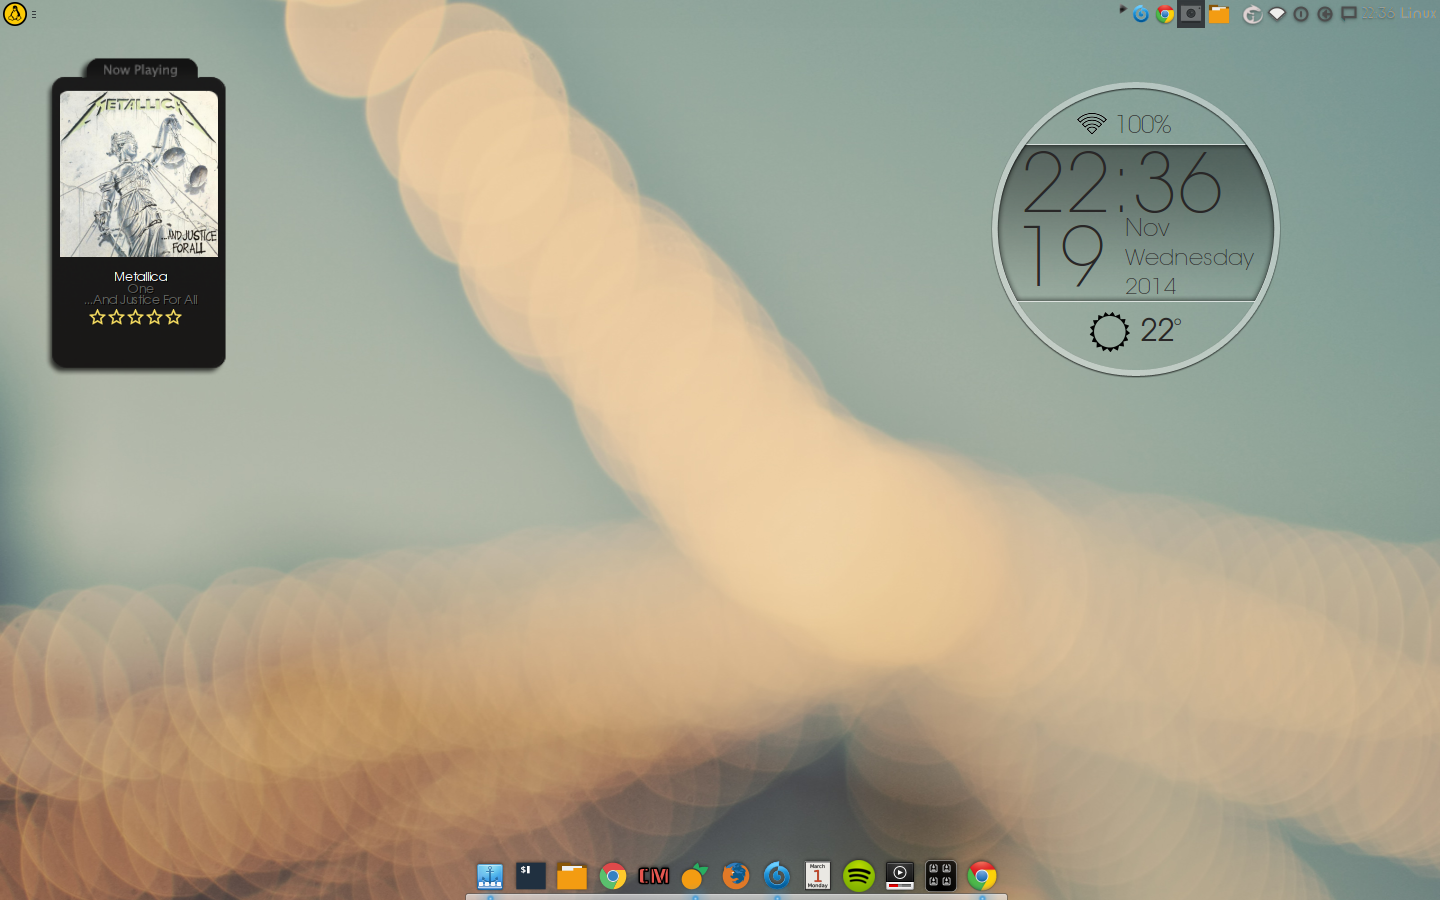Image resolution: width=1440 pixels, height=900 pixels.
Task: Open the chat notifications tray icon
Action: click(1349, 14)
